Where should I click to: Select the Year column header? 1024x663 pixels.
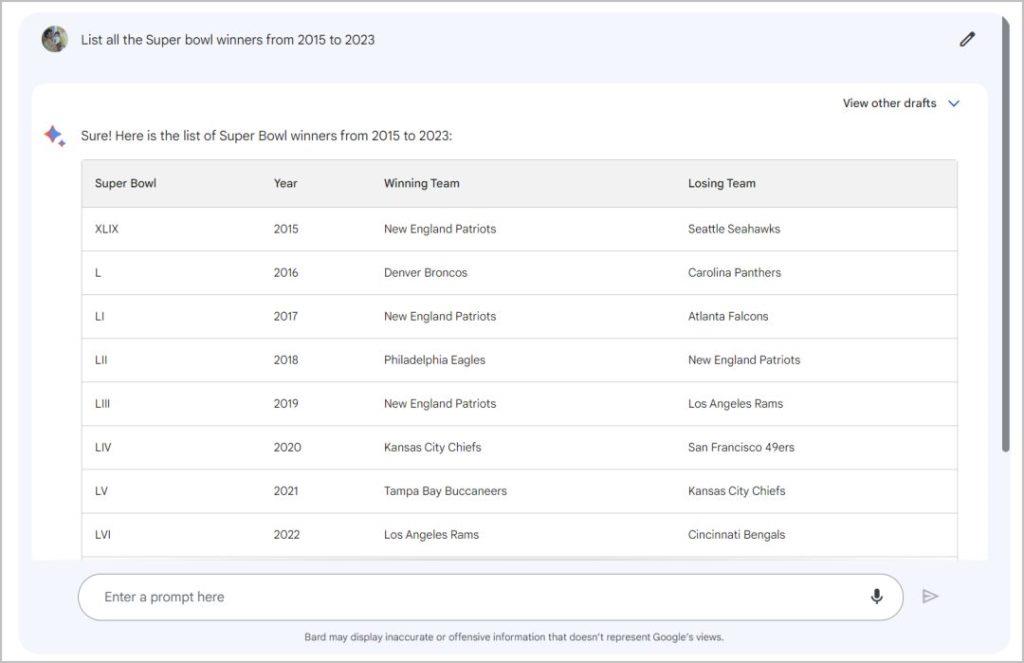(x=285, y=184)
